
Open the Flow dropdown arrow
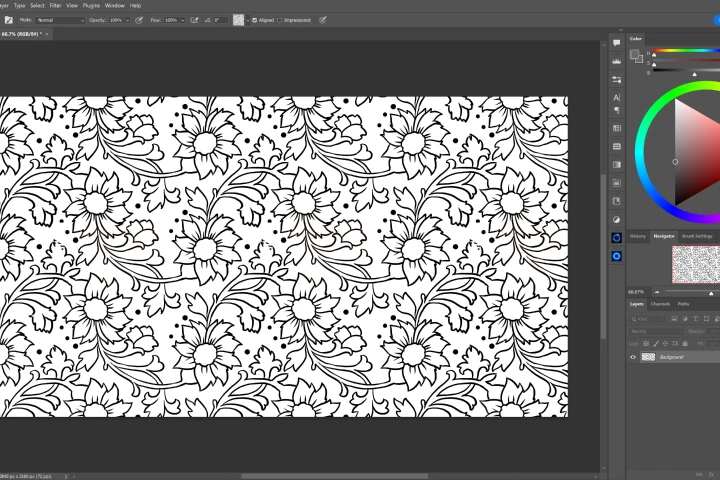click(182, 20)
